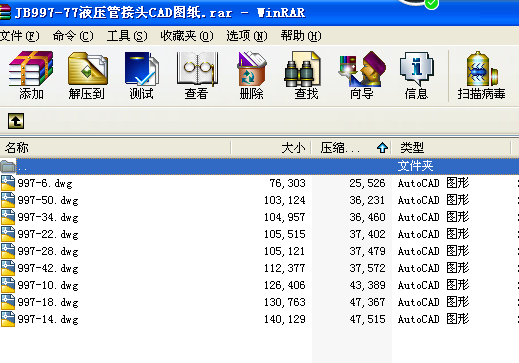Click the packed size 25,526
The height and width of the screenshot is (363, 519).
(367, 183)
